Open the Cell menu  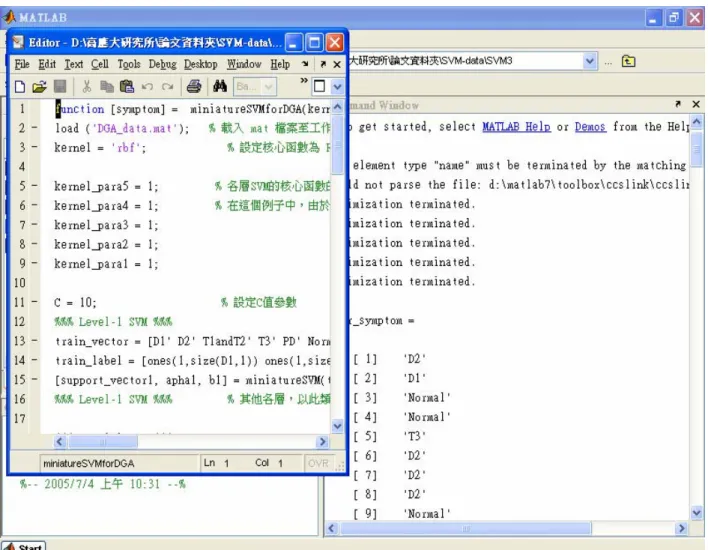point(100,65)
